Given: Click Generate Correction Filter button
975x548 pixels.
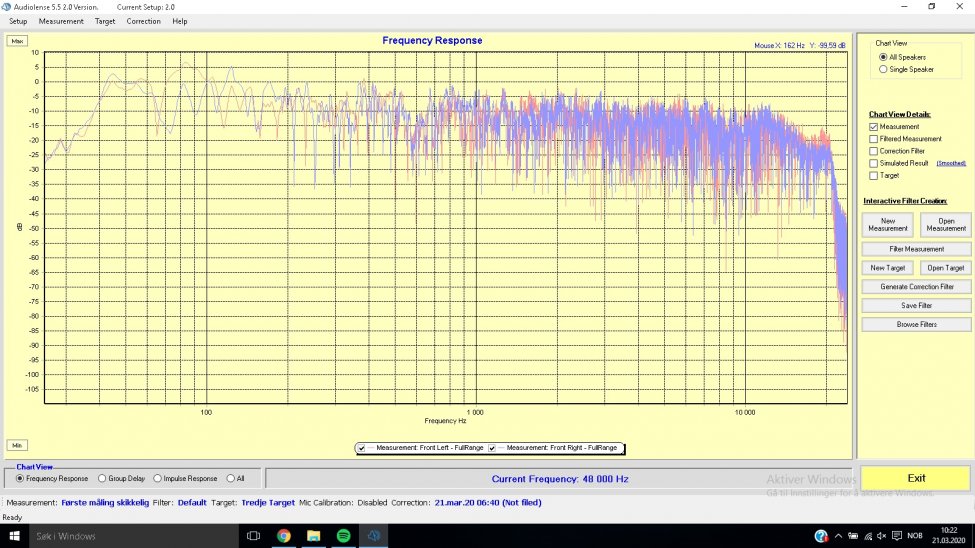Looking at the screenshot, I should (x=917, y=287).
